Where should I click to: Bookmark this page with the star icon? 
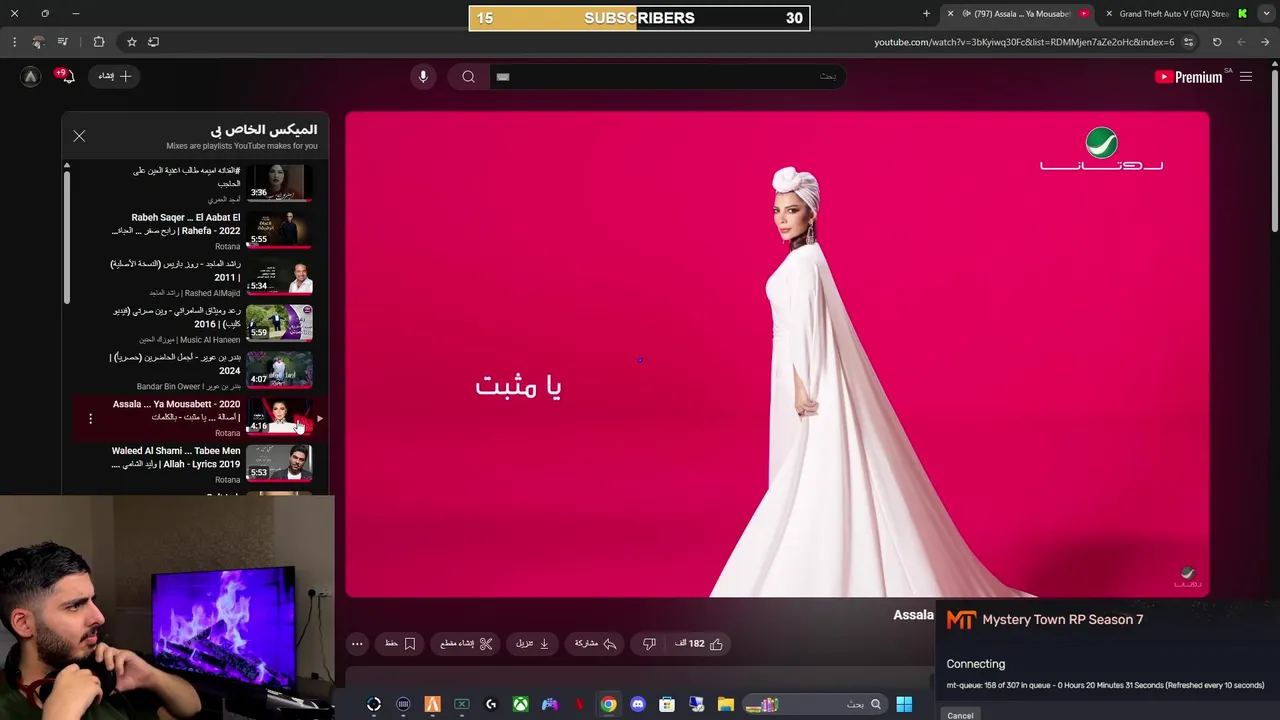point(131,42)
